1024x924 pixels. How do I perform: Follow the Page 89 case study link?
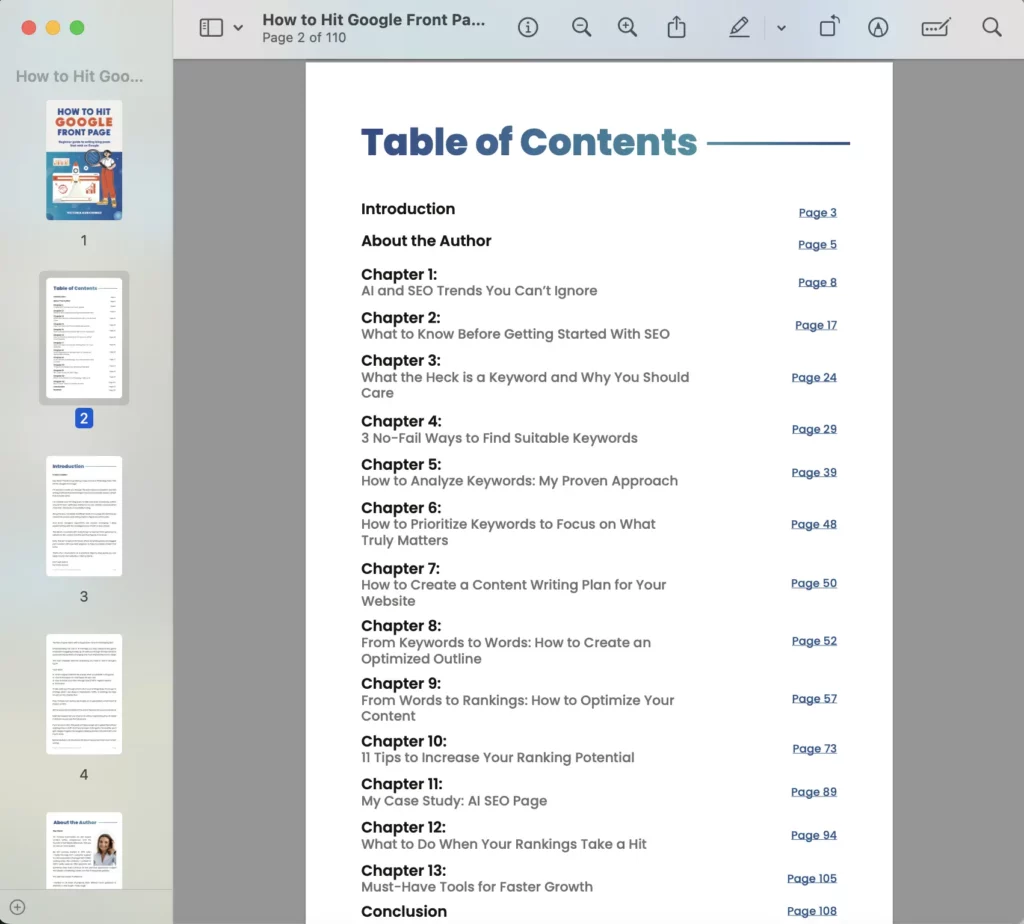[814, 791]
